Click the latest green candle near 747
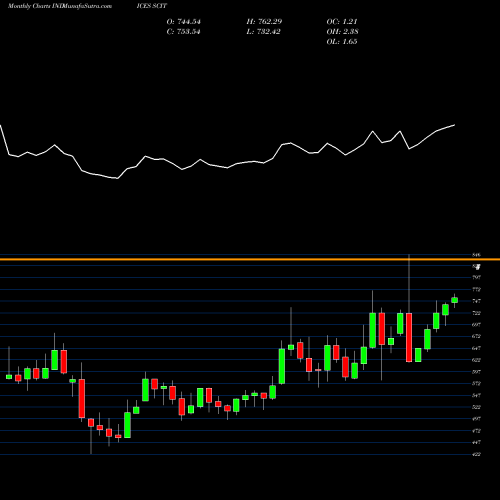 click(x=454, y=300)
